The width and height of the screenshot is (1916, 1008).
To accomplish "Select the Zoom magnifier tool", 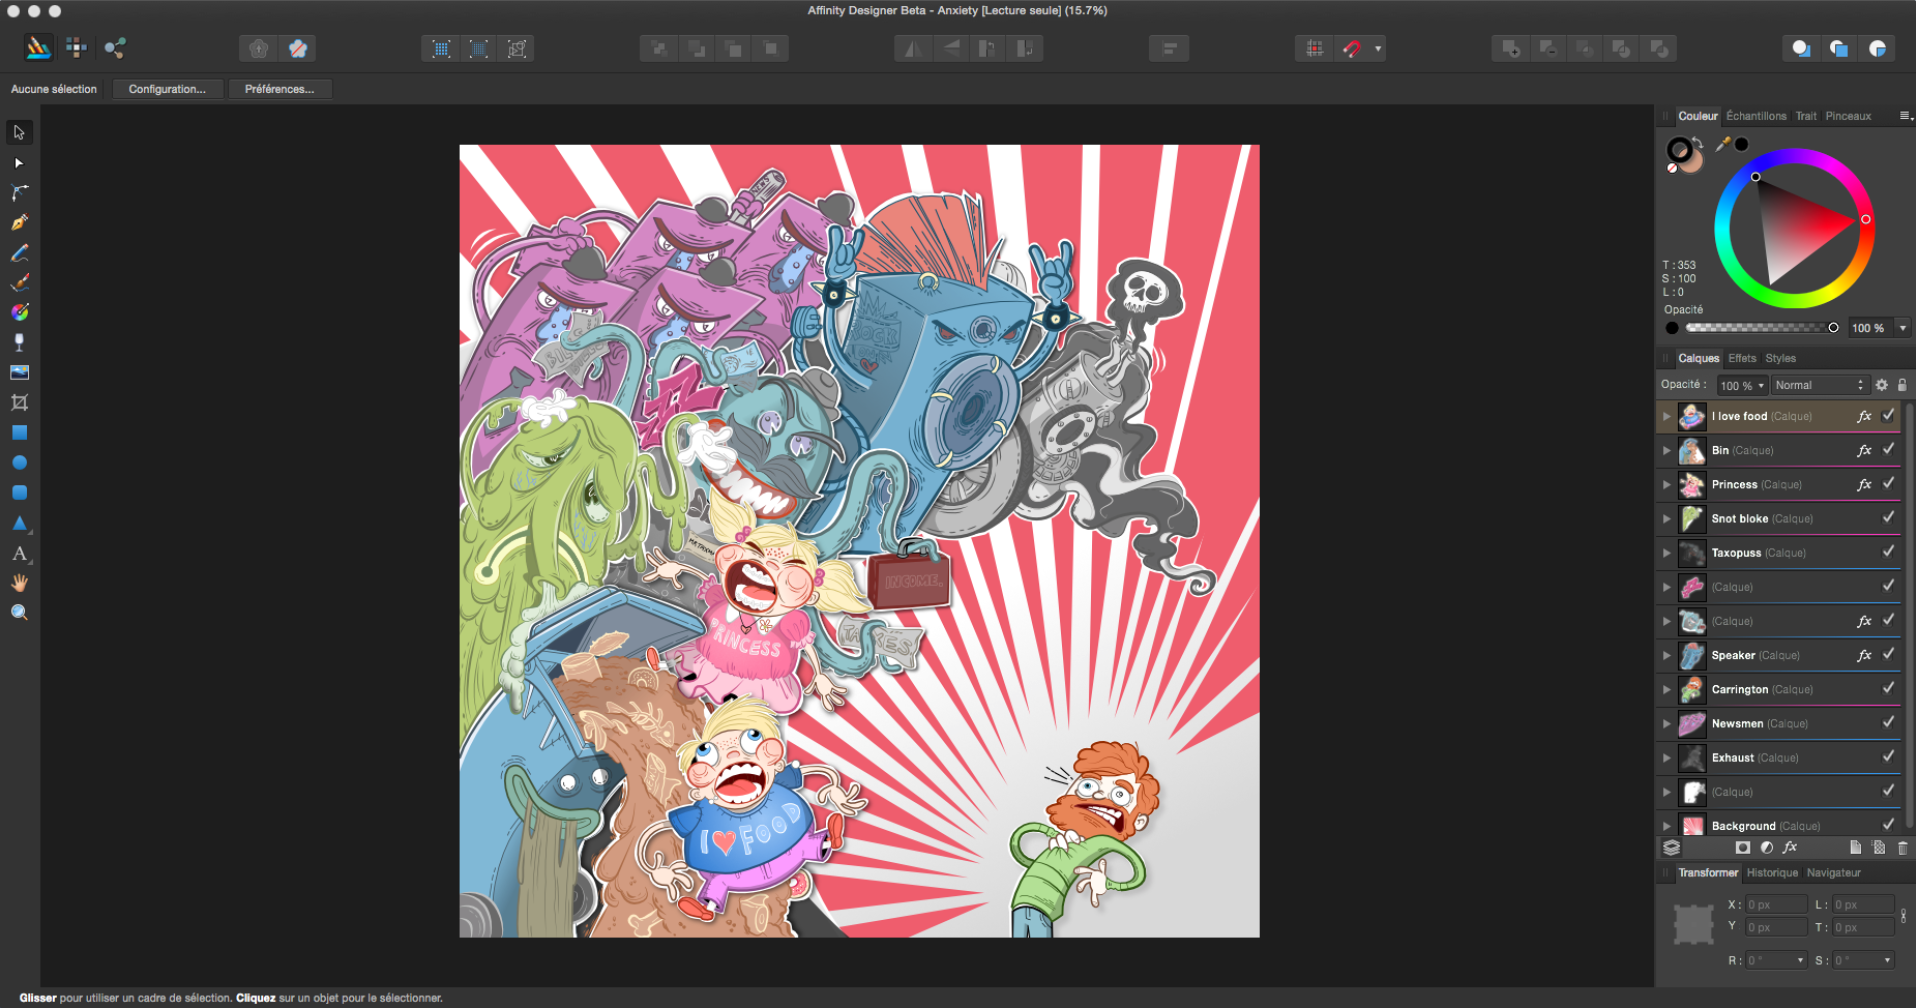I will tap(19, 613).
